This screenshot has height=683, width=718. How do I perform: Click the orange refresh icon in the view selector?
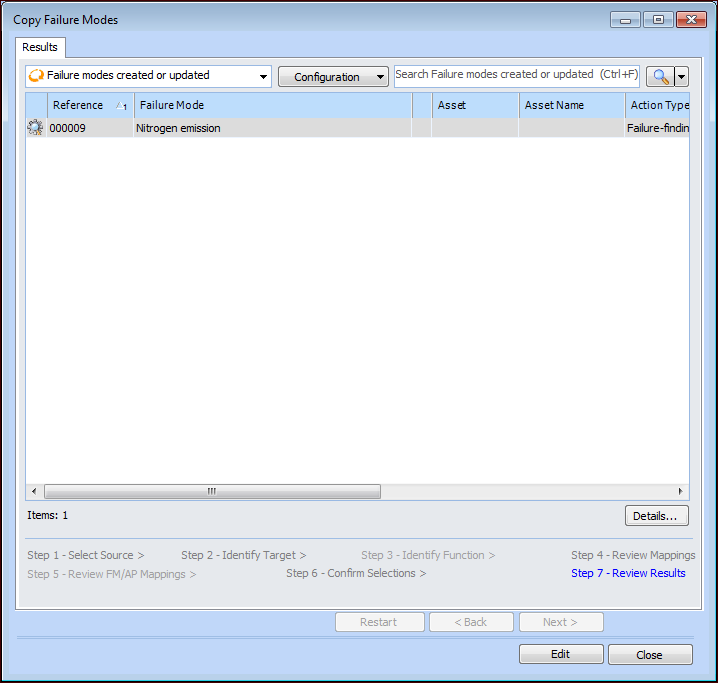36,76
